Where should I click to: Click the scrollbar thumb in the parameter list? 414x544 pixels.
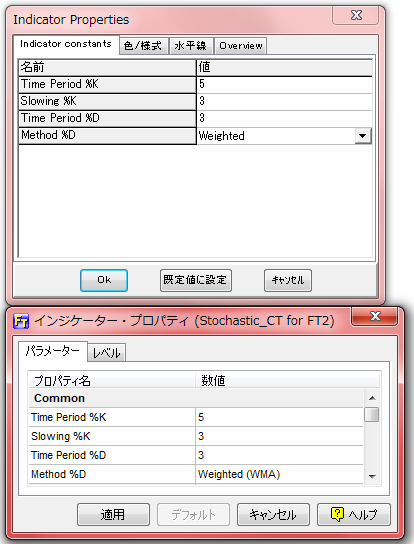click(372, 415)
